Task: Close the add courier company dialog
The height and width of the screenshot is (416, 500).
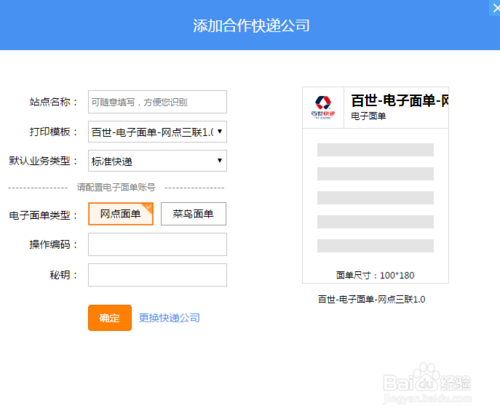Action: 495,8
